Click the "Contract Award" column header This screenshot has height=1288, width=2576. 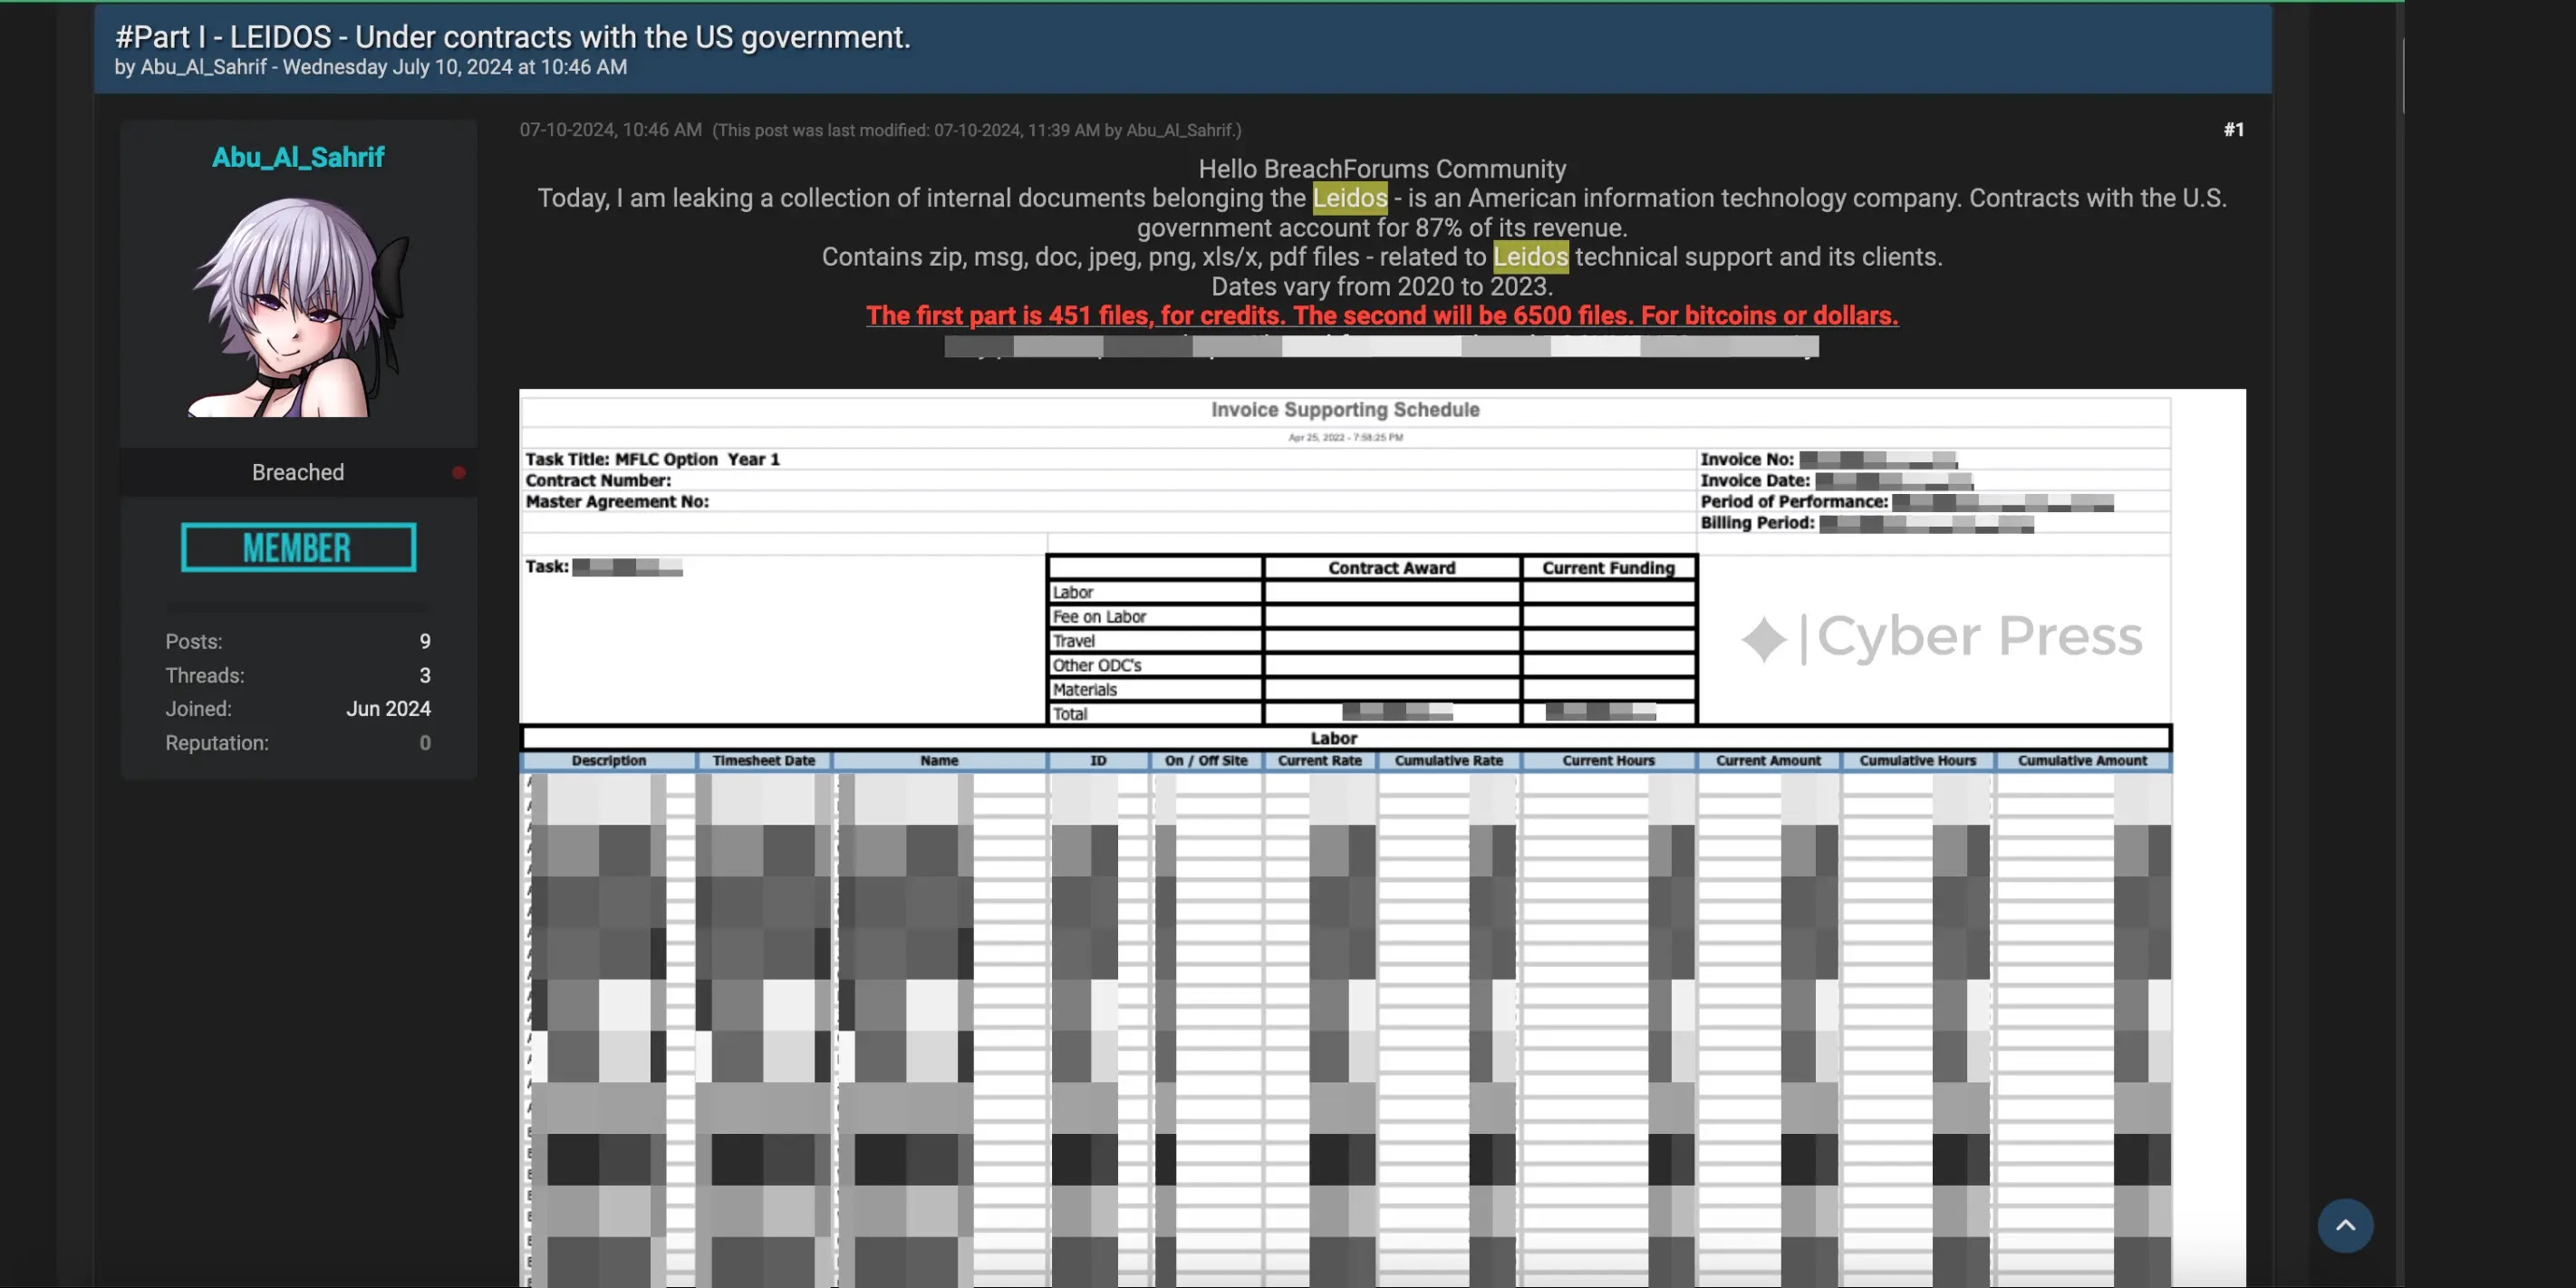coord(1391,568)
